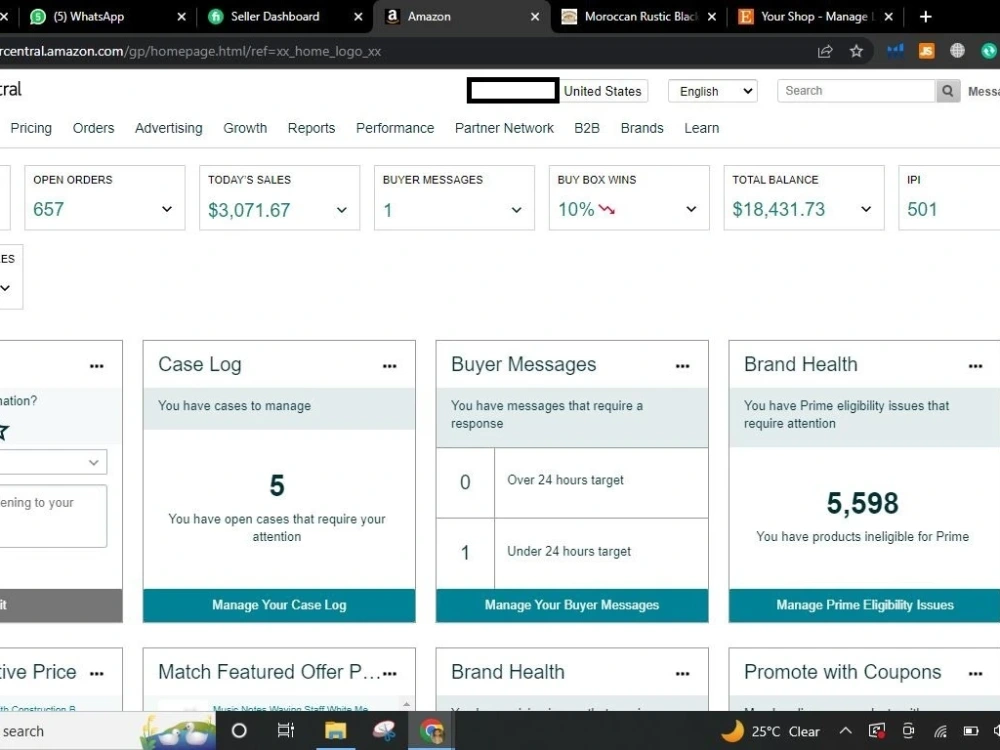Expand Total Balance card chevron
This screenshot has width=1000, height=750.
866,209
